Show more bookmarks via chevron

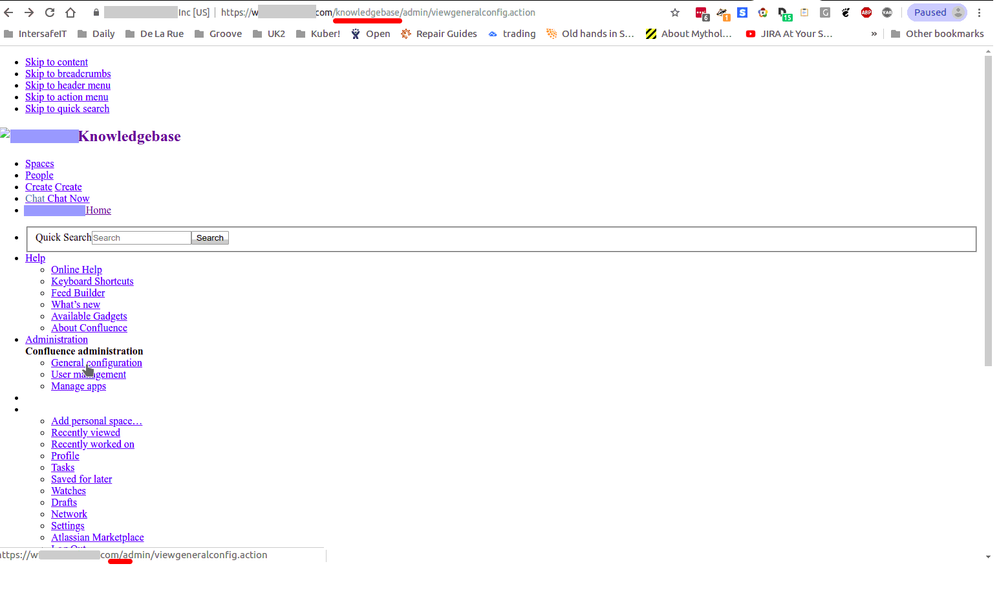tap(874, 34)
